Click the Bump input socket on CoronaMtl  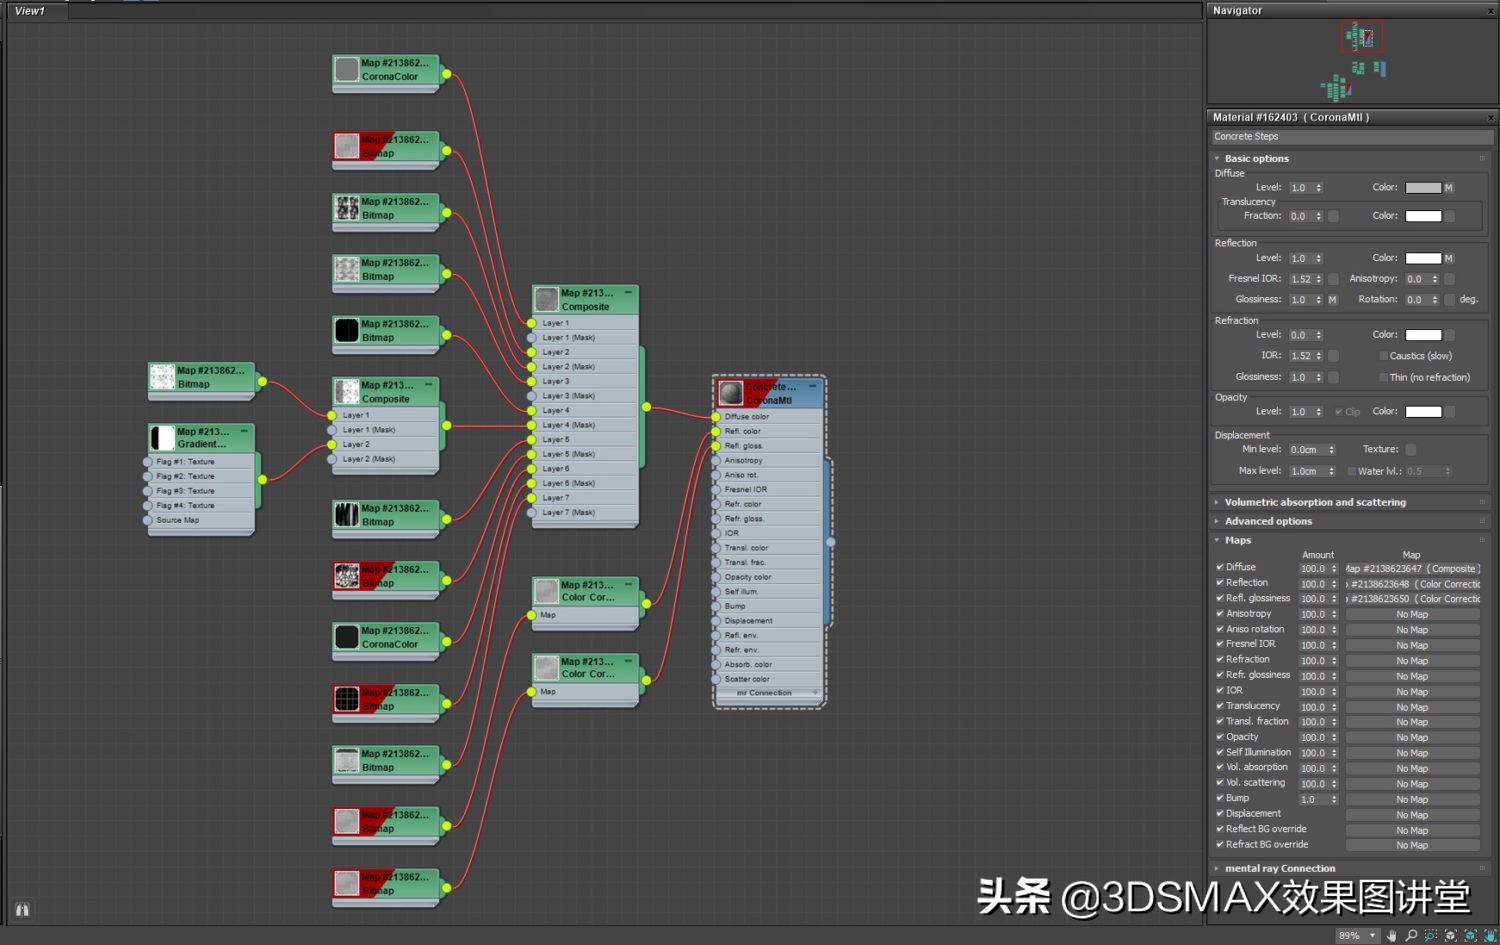coord(716,606)
